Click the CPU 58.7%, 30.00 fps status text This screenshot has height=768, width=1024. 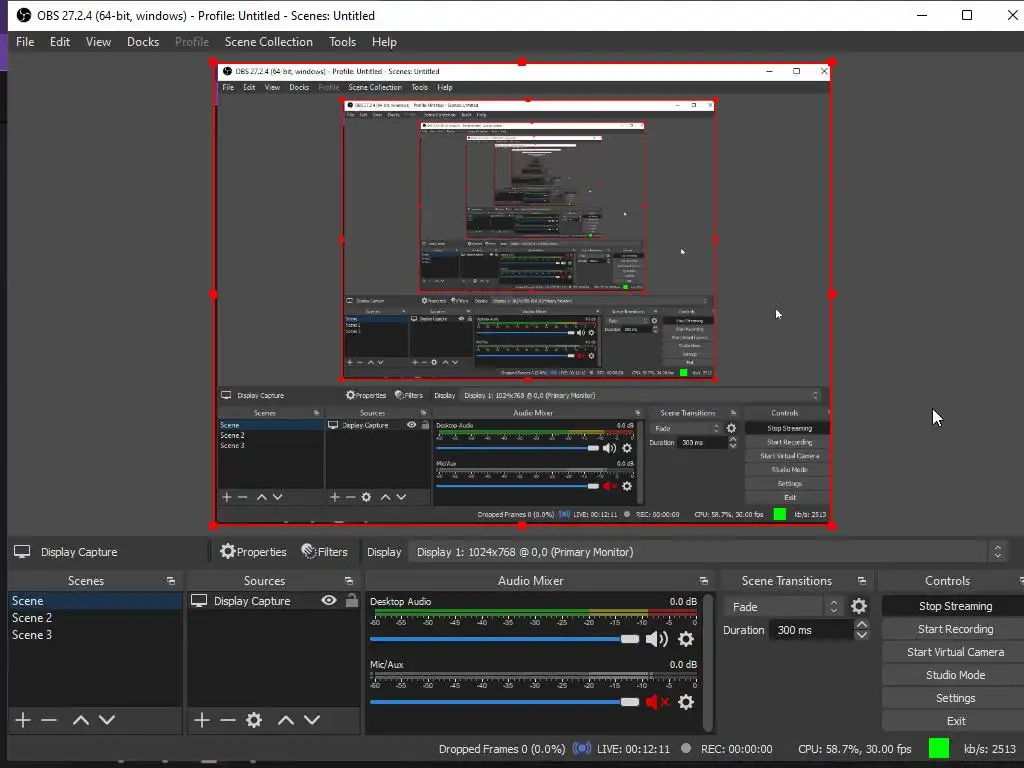(854, 749)
